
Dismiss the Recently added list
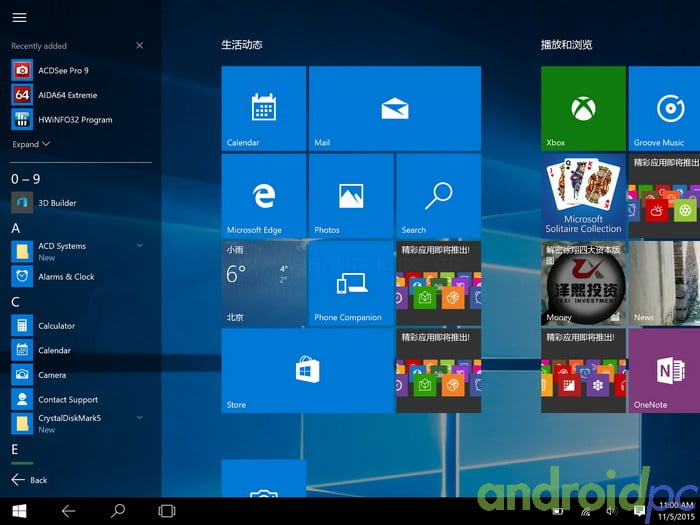(139, 46)
